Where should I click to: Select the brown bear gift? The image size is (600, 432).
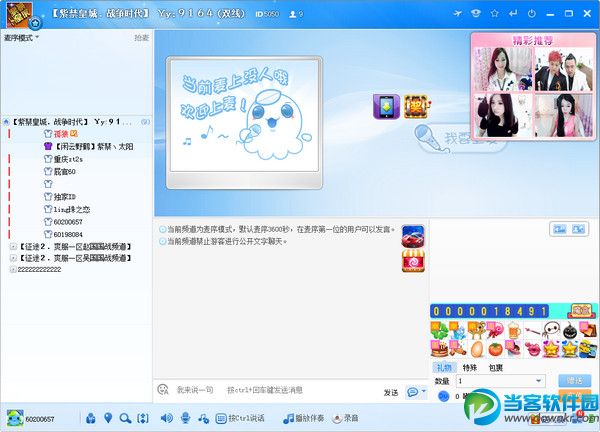tap(476, 330)
